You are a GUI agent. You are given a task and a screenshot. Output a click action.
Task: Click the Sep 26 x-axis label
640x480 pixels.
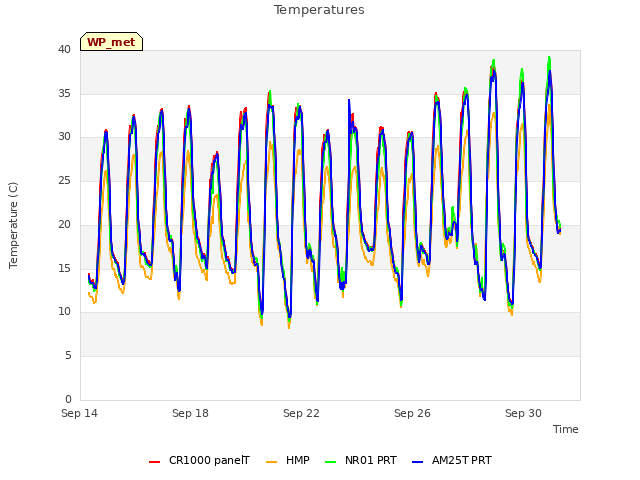point(412,413)
